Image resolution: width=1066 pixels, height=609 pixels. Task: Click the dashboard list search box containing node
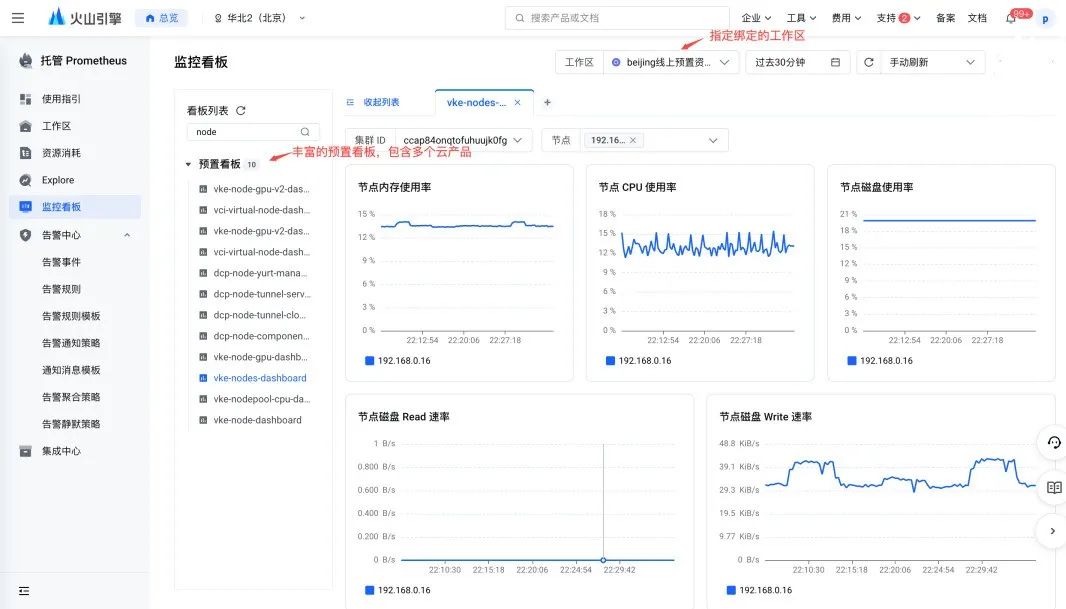click(253, 132)
